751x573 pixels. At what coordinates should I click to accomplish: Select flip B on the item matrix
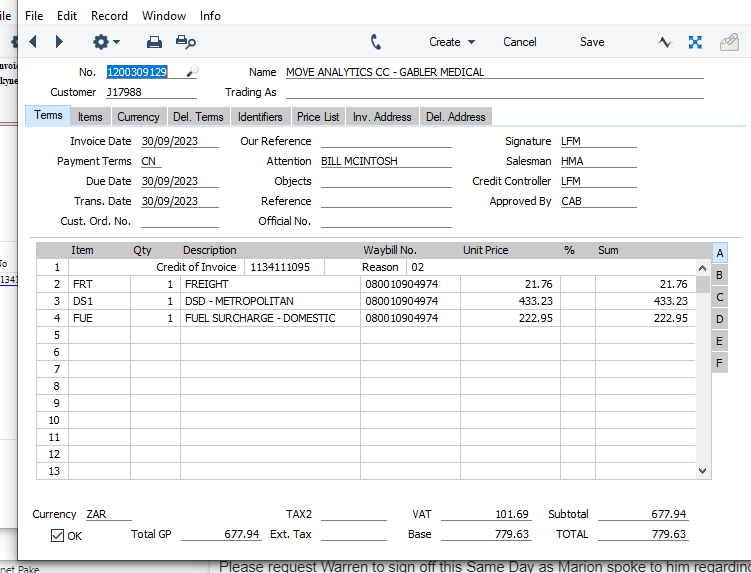tap(719, 275)
